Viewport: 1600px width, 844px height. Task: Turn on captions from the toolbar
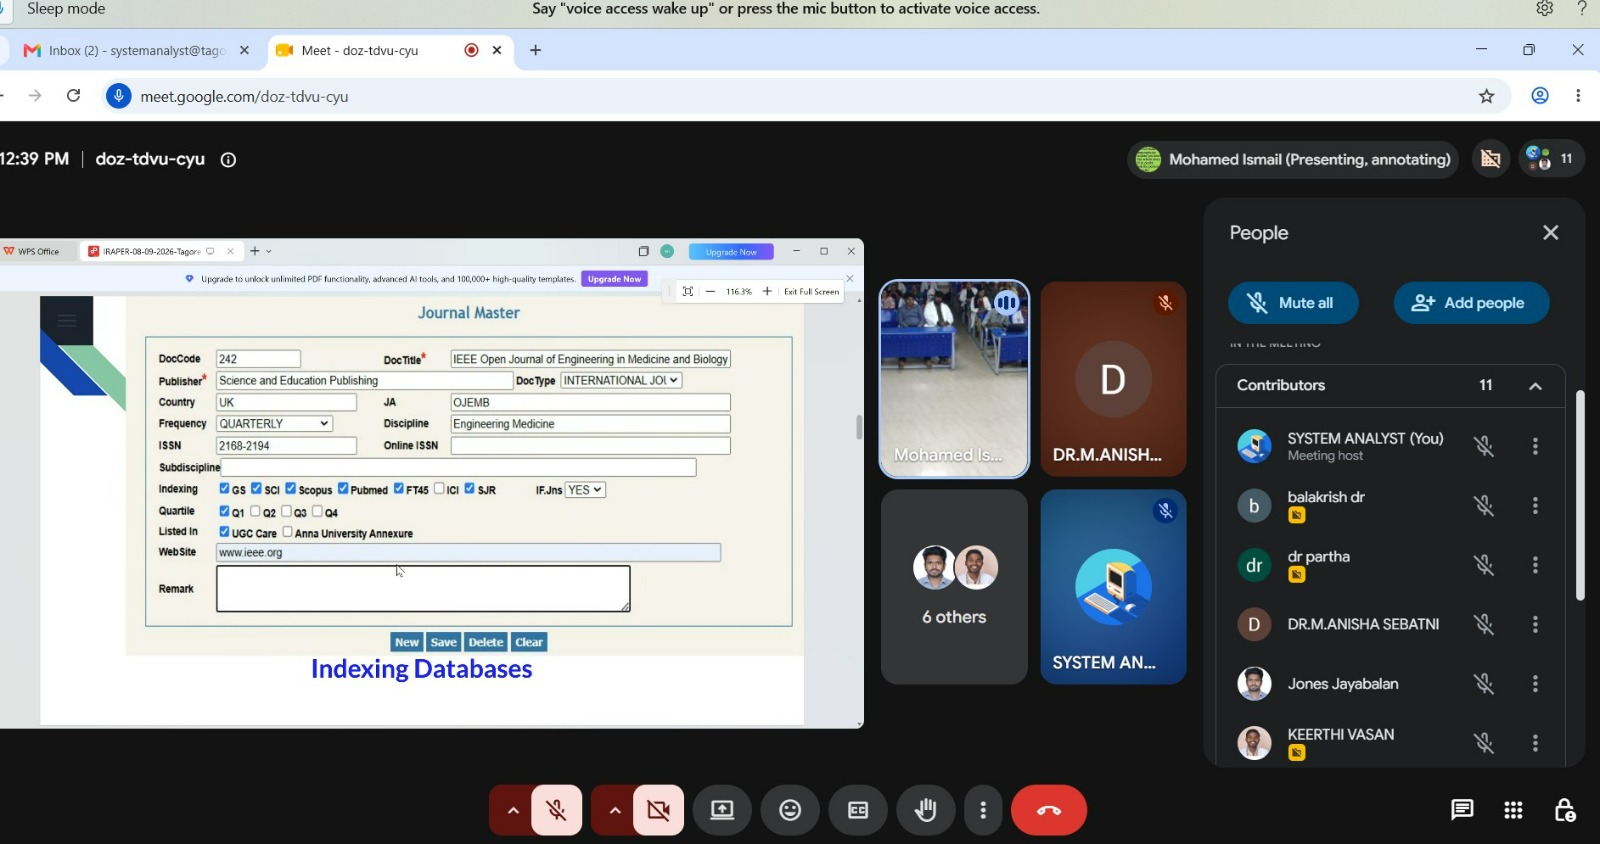point(858,810)
